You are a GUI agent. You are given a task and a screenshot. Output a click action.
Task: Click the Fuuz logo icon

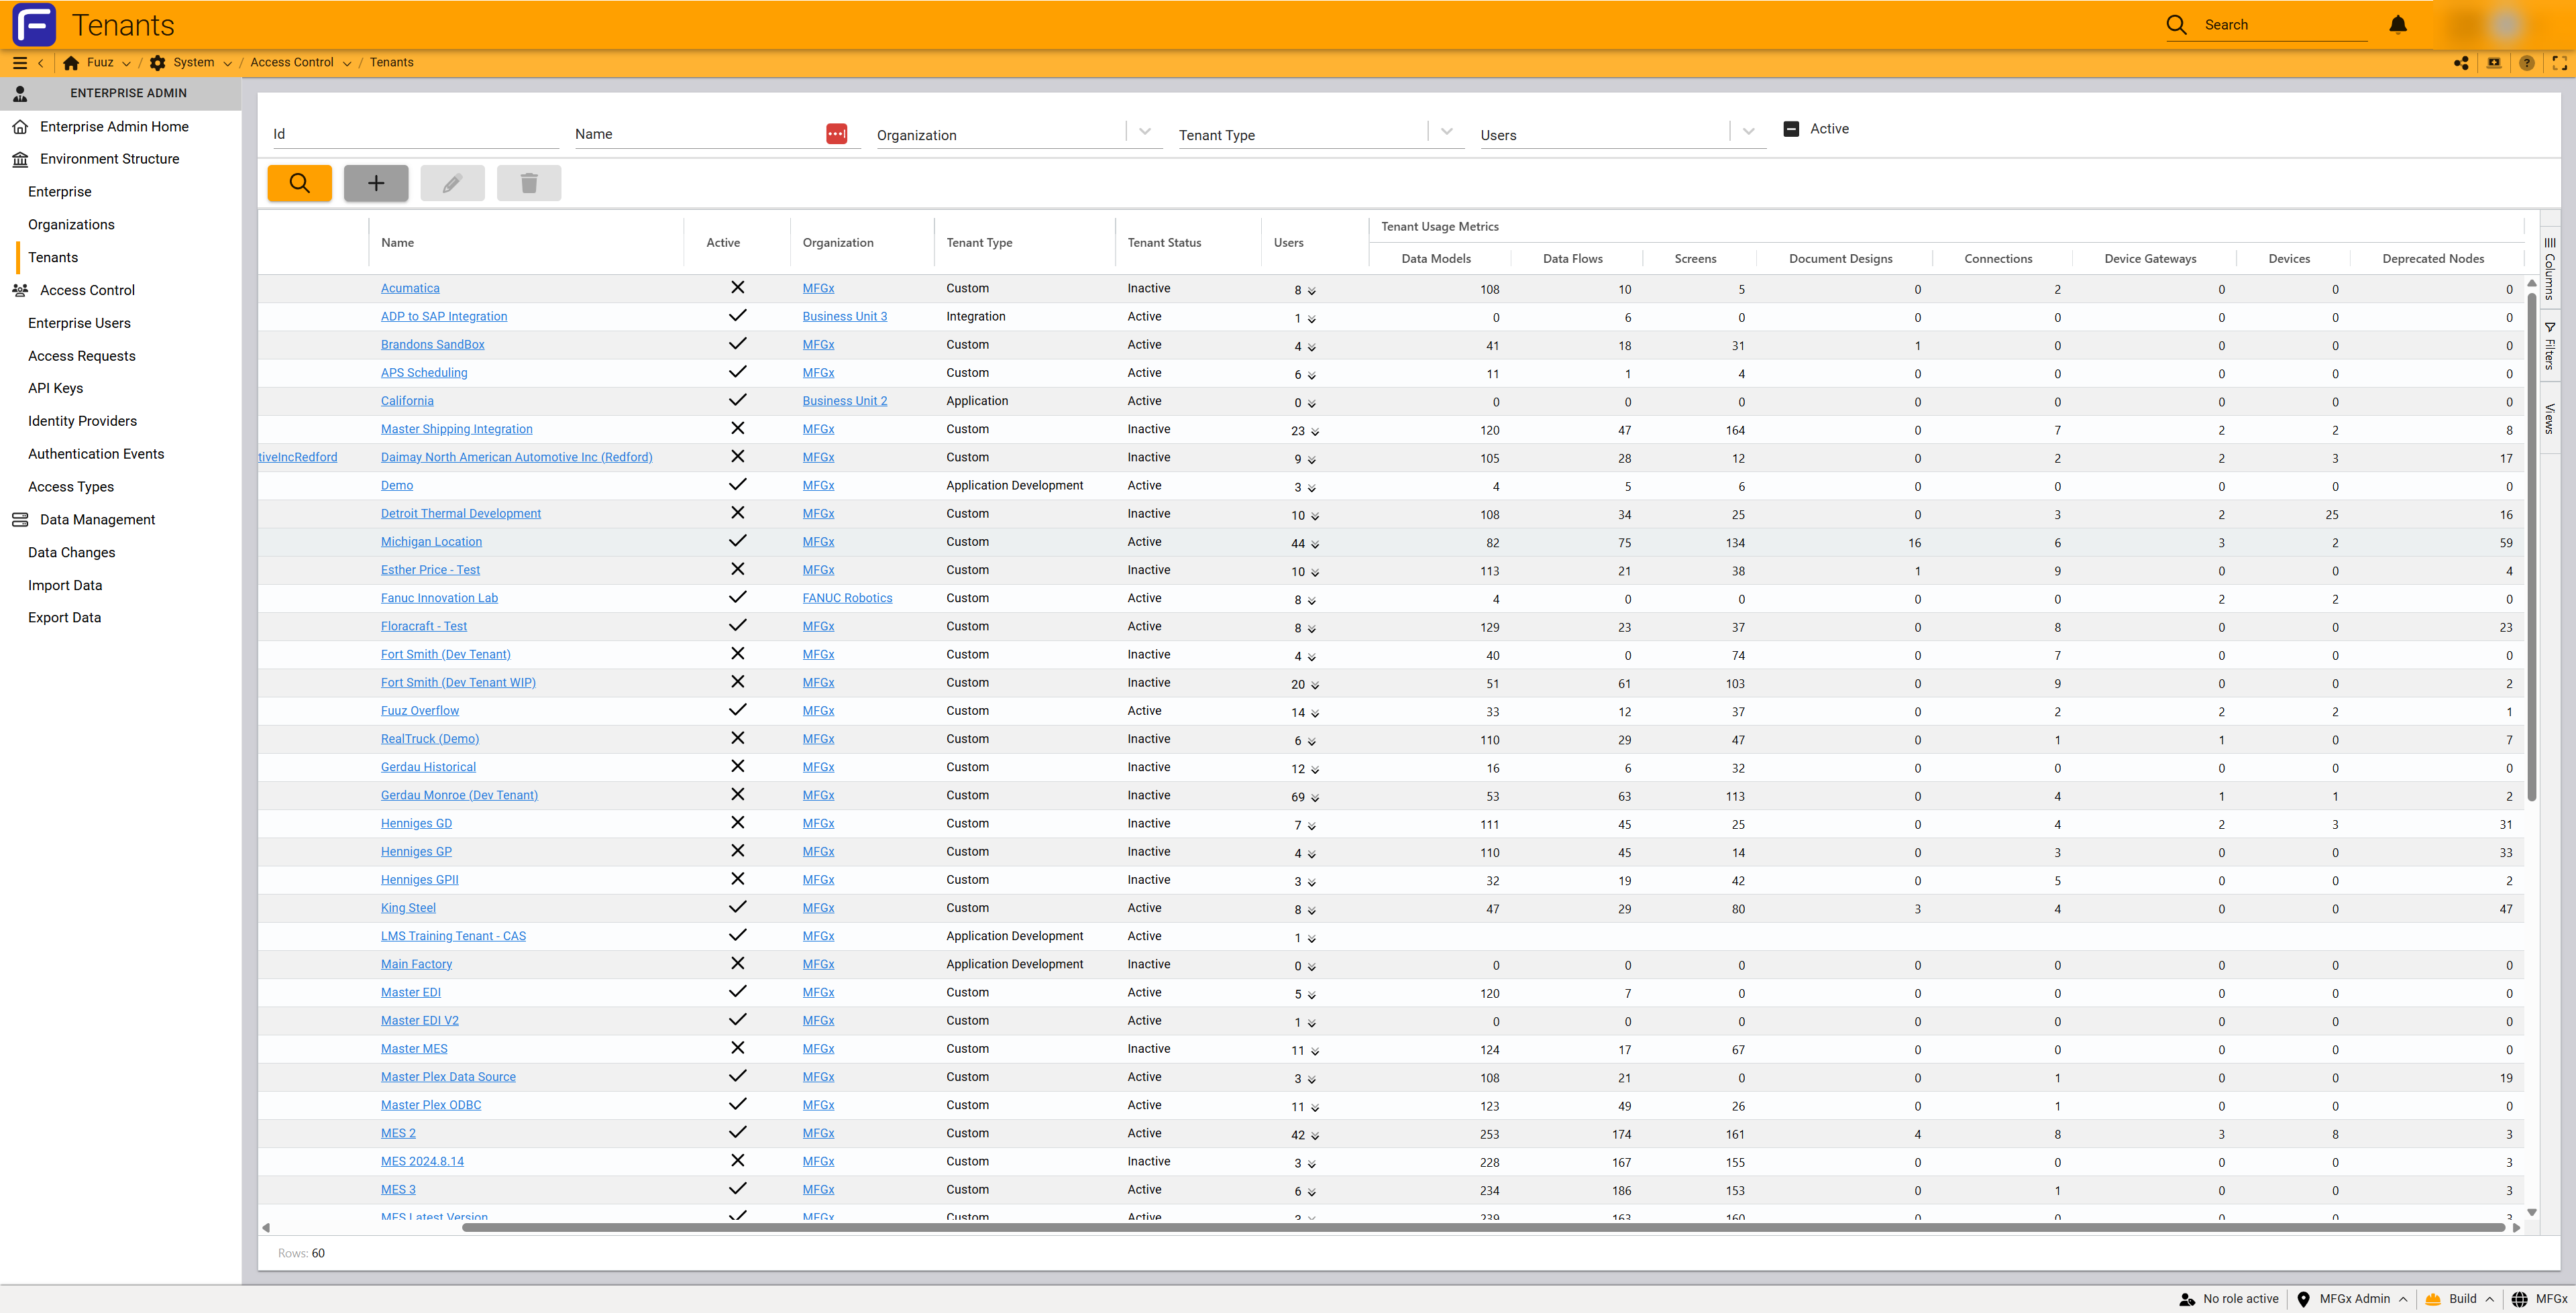[34, 24]
